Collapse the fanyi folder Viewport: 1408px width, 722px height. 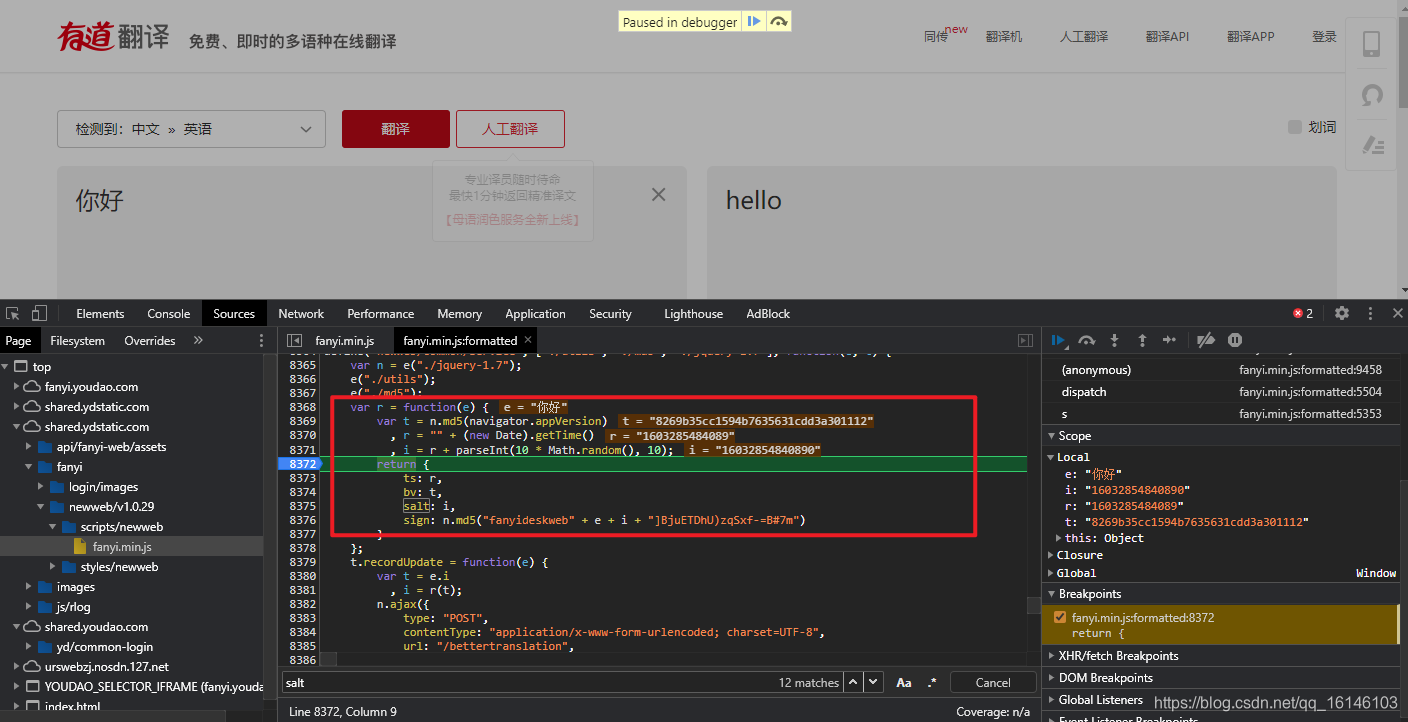tap(30, 467)
